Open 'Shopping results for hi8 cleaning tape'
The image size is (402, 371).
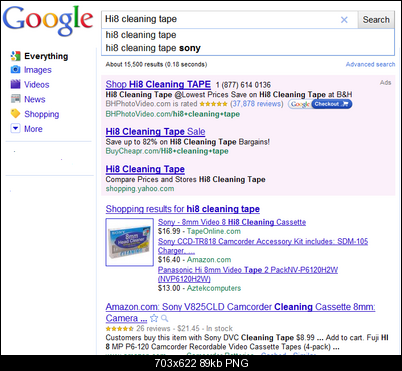[x=183, y=209]
